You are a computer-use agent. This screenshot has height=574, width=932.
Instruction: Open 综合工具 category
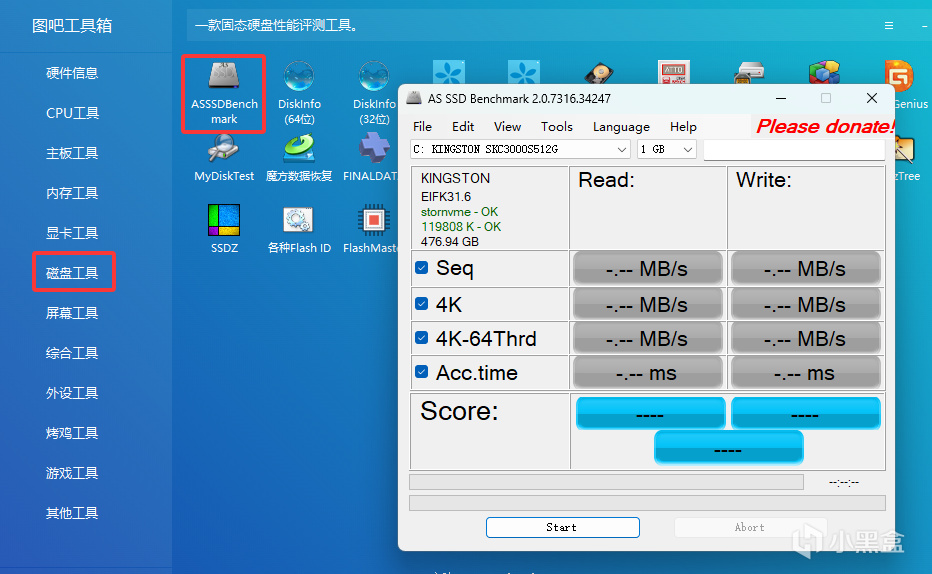click(72, 353)
